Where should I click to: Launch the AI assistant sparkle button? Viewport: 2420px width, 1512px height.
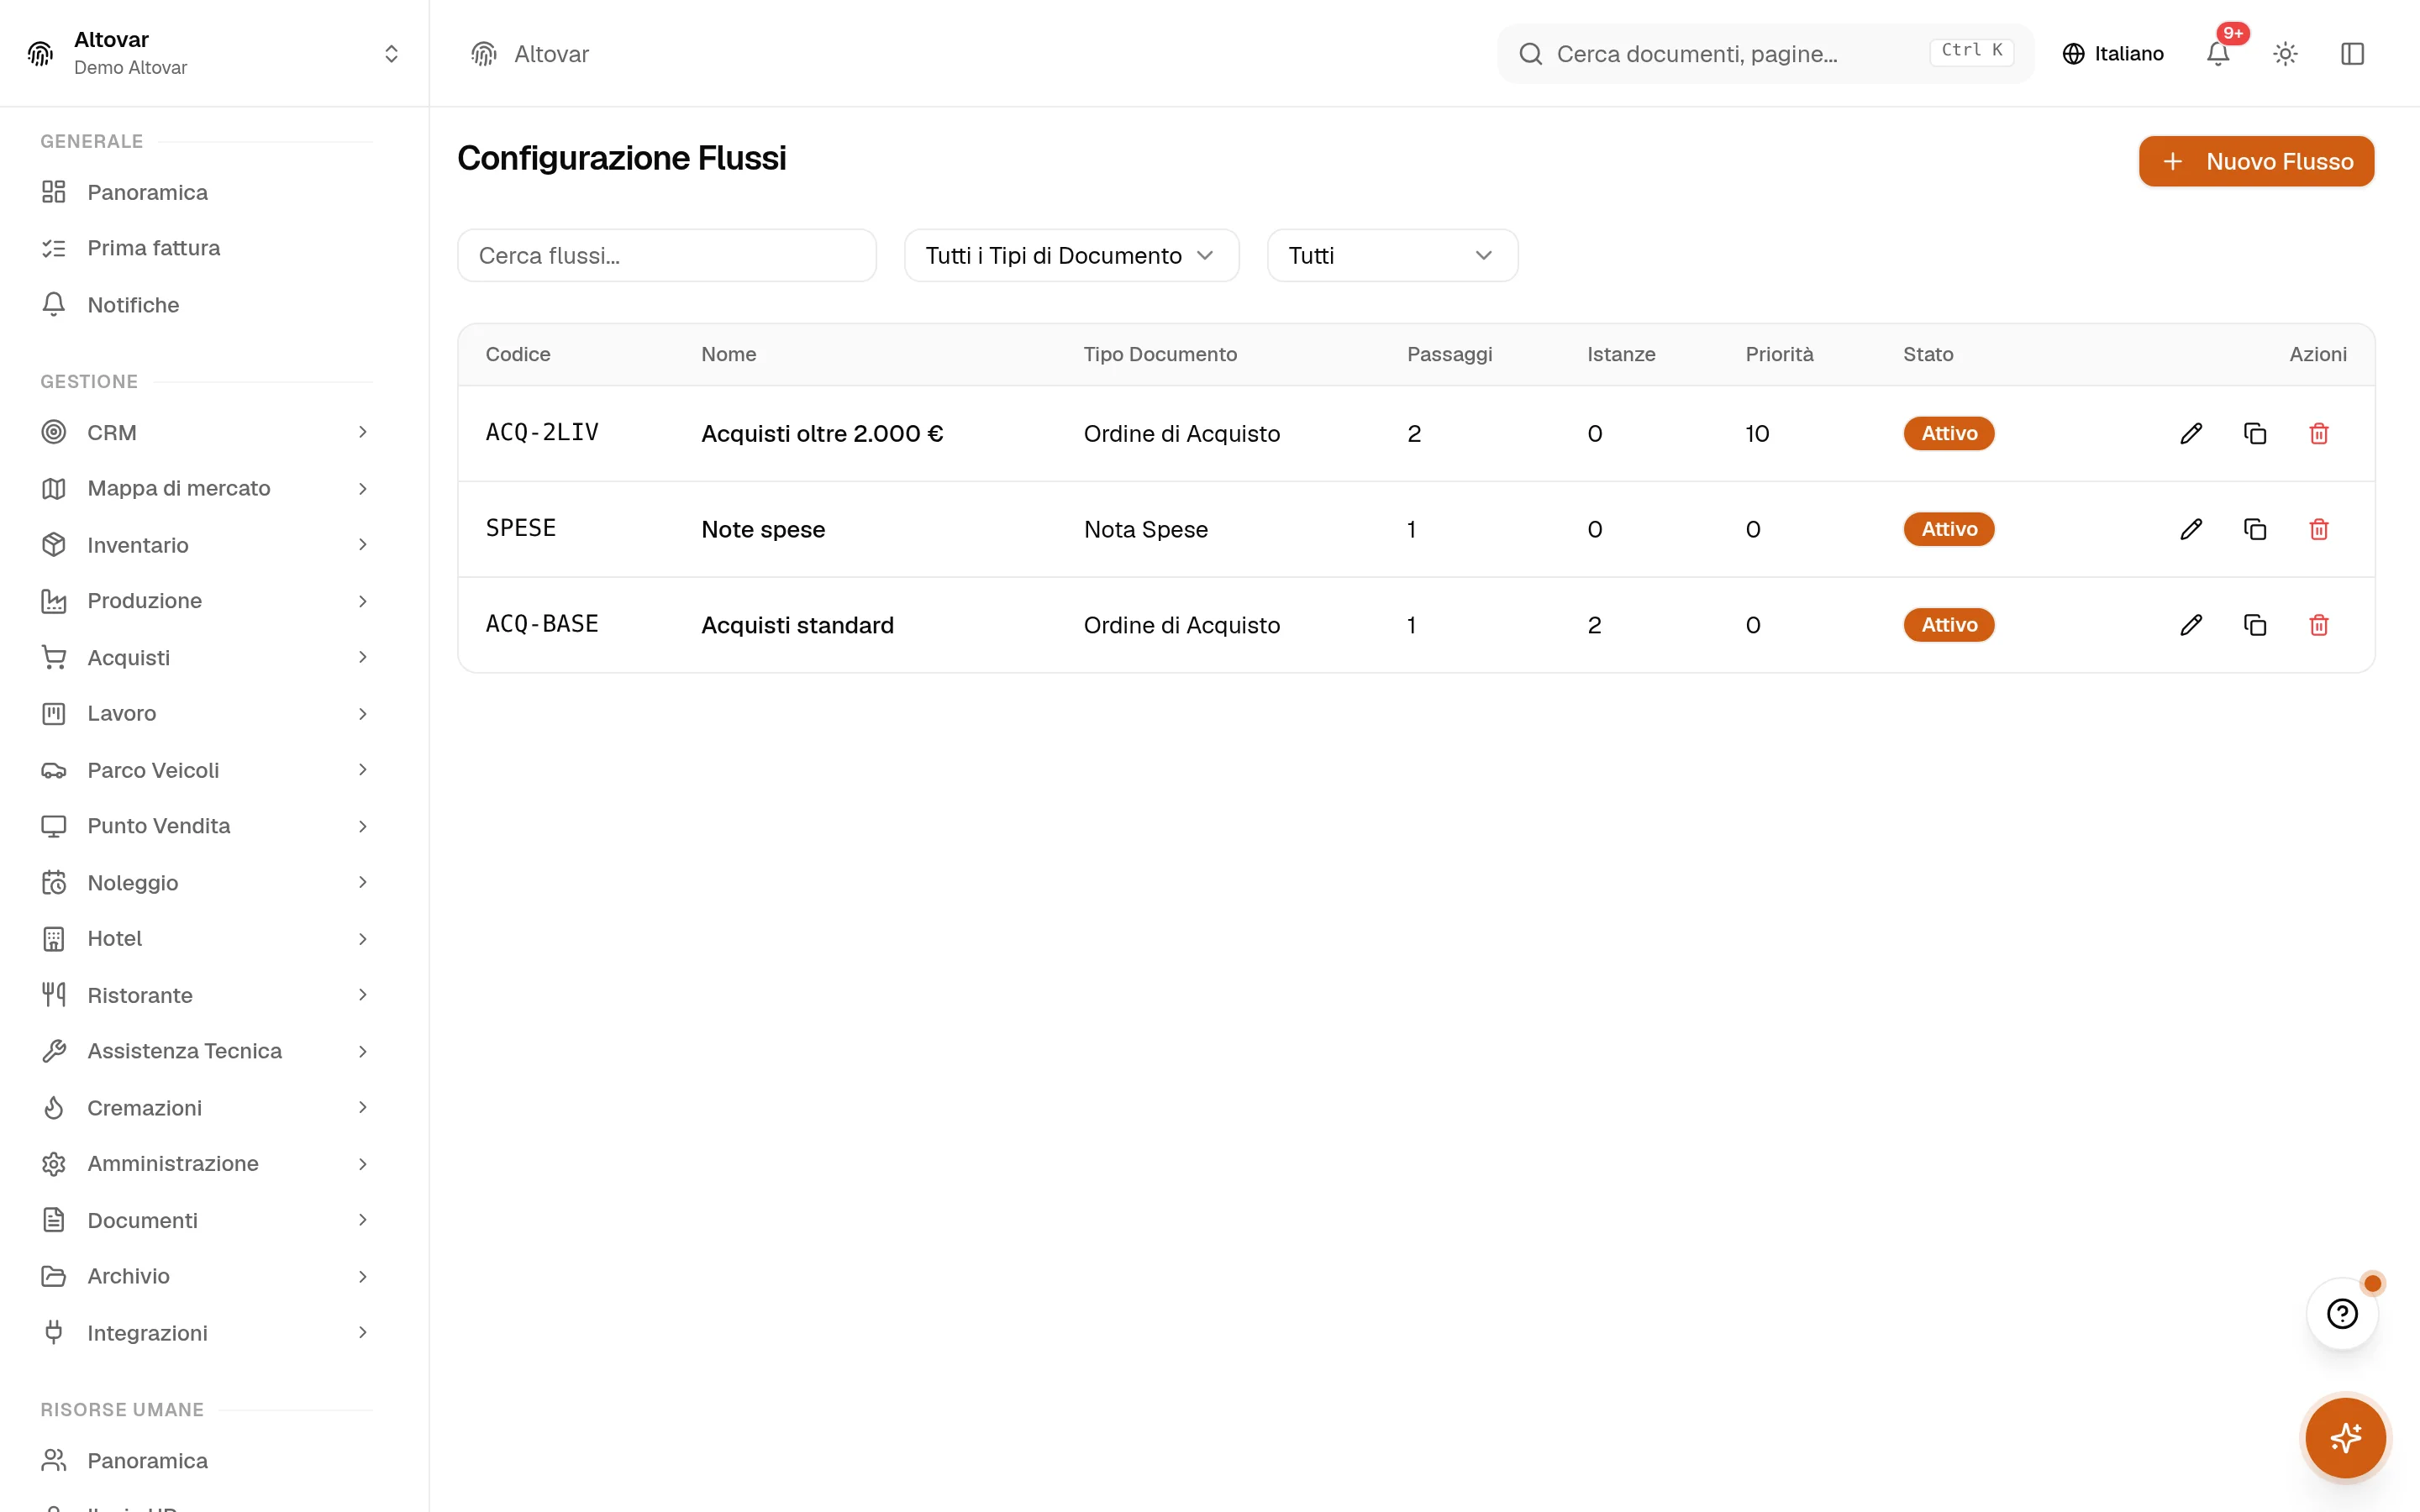pos(2345,1438)
